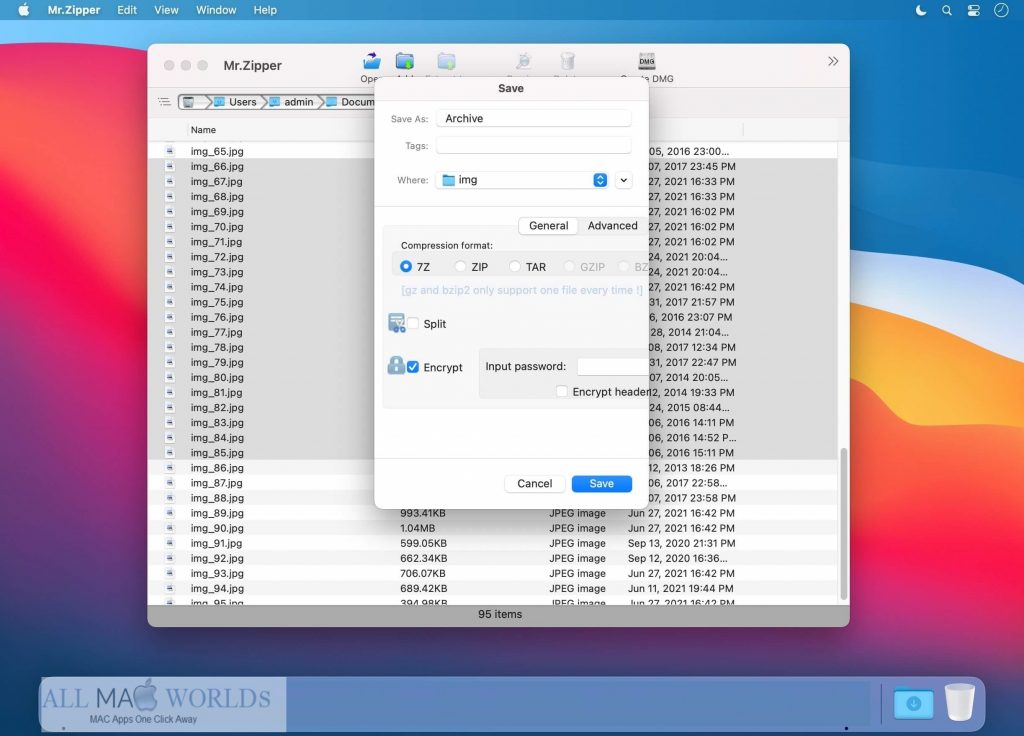Toggle the path list view icon
Image resolution: width=1024 pixels, height=736 pixels.
[x=164, y=102]
